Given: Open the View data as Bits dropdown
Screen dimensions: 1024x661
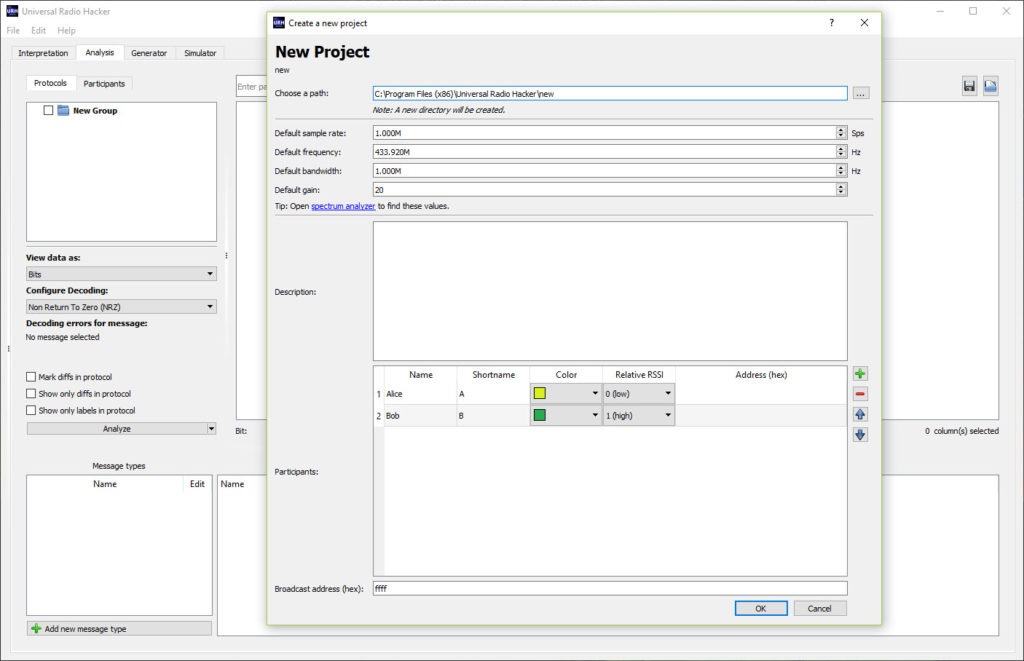Looking at the screenshot, I should click(121, 274).
